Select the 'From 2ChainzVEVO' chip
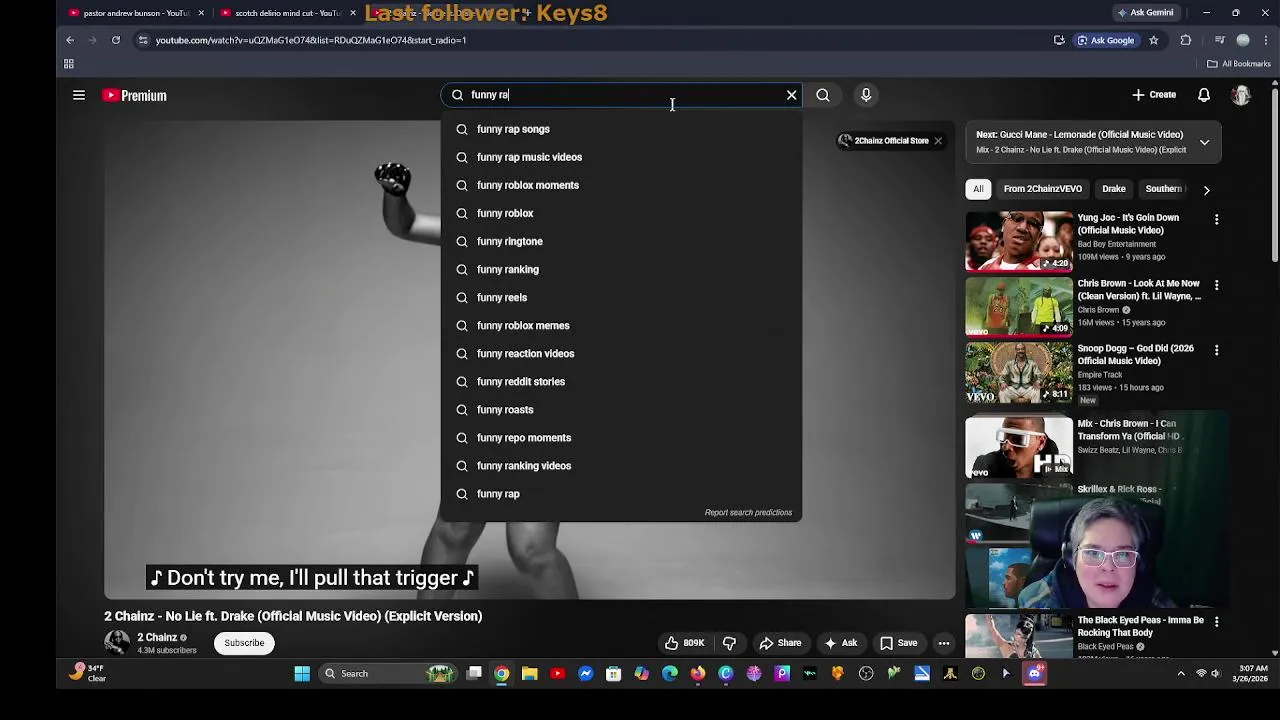Viewport: 1280px width, 720px height. point(1043,189)
